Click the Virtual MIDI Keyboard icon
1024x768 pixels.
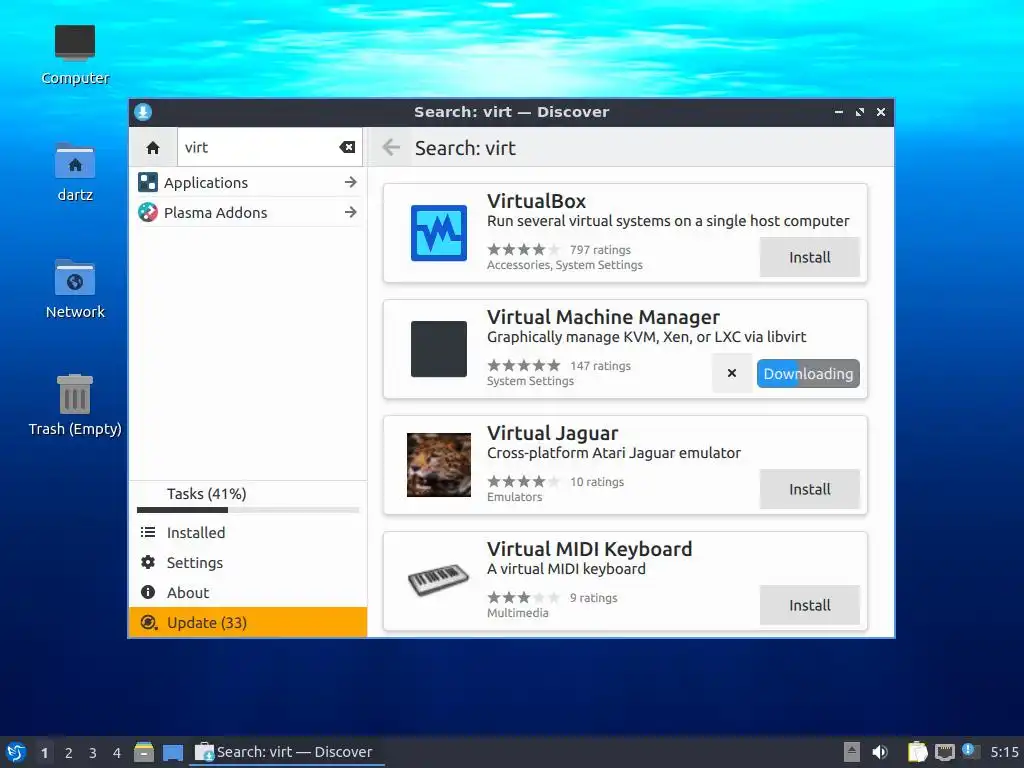(438, 580)
